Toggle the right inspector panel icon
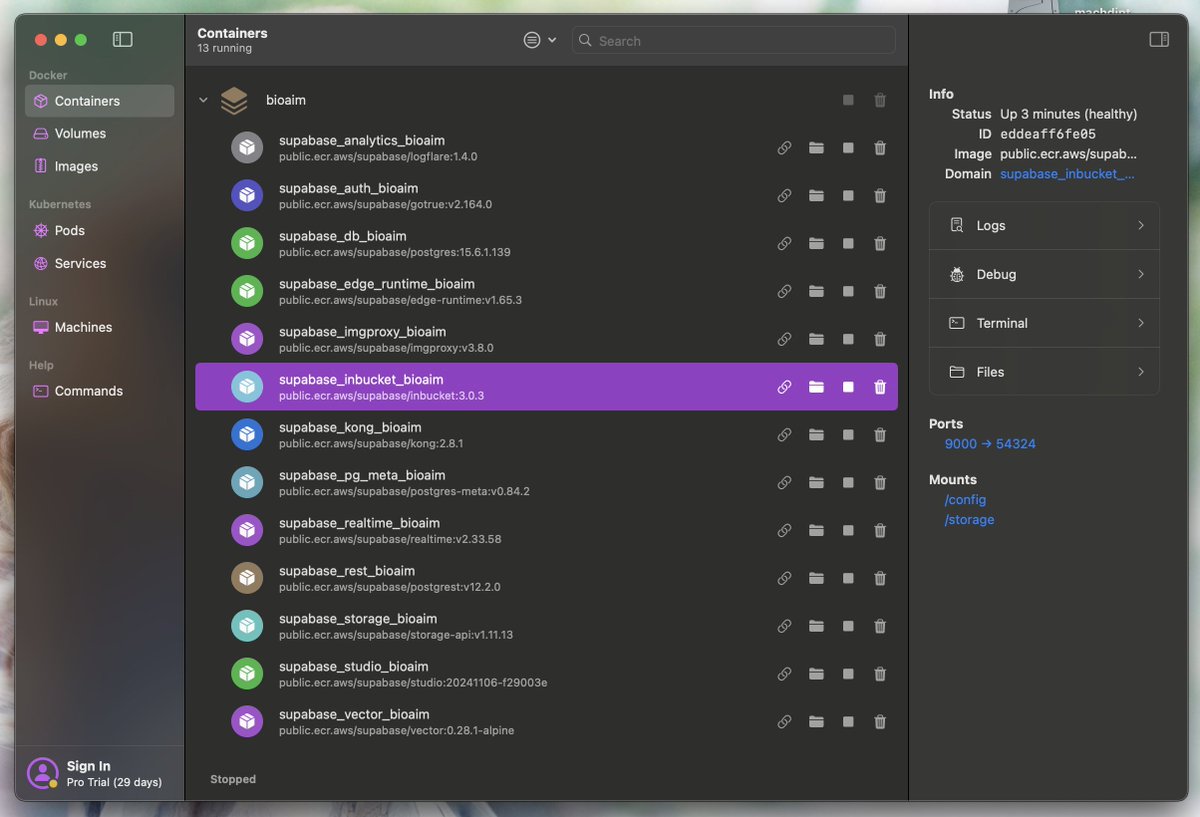1200x817 pixels. pyautogui.click(x=1159, y=40)
